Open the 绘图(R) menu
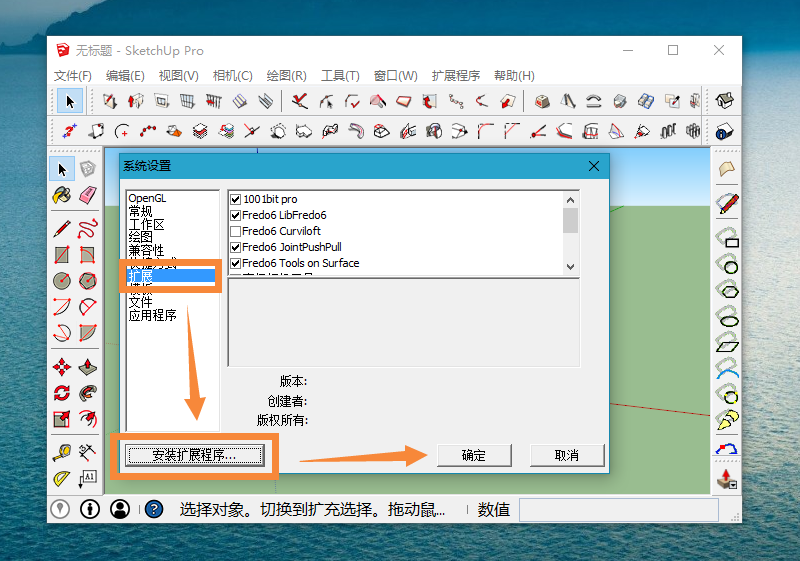 click(x=286, y=76)
